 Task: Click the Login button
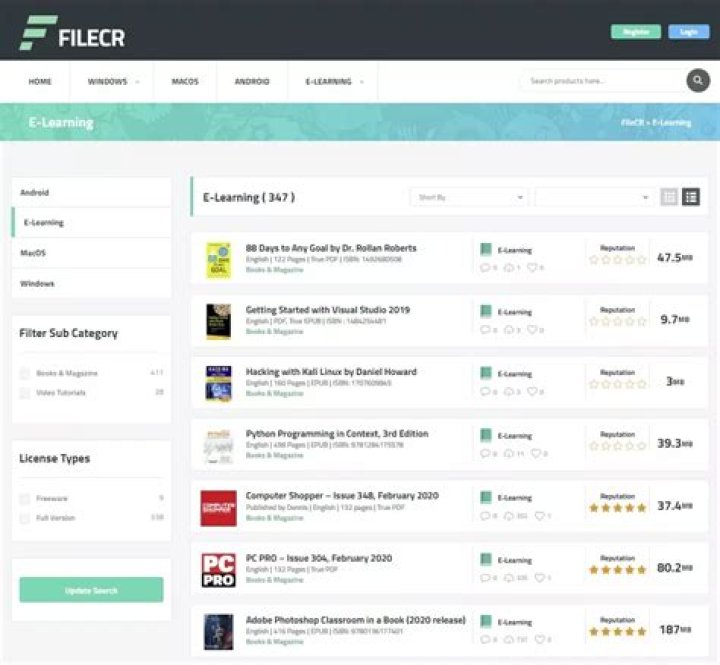(x=689, y=32)
